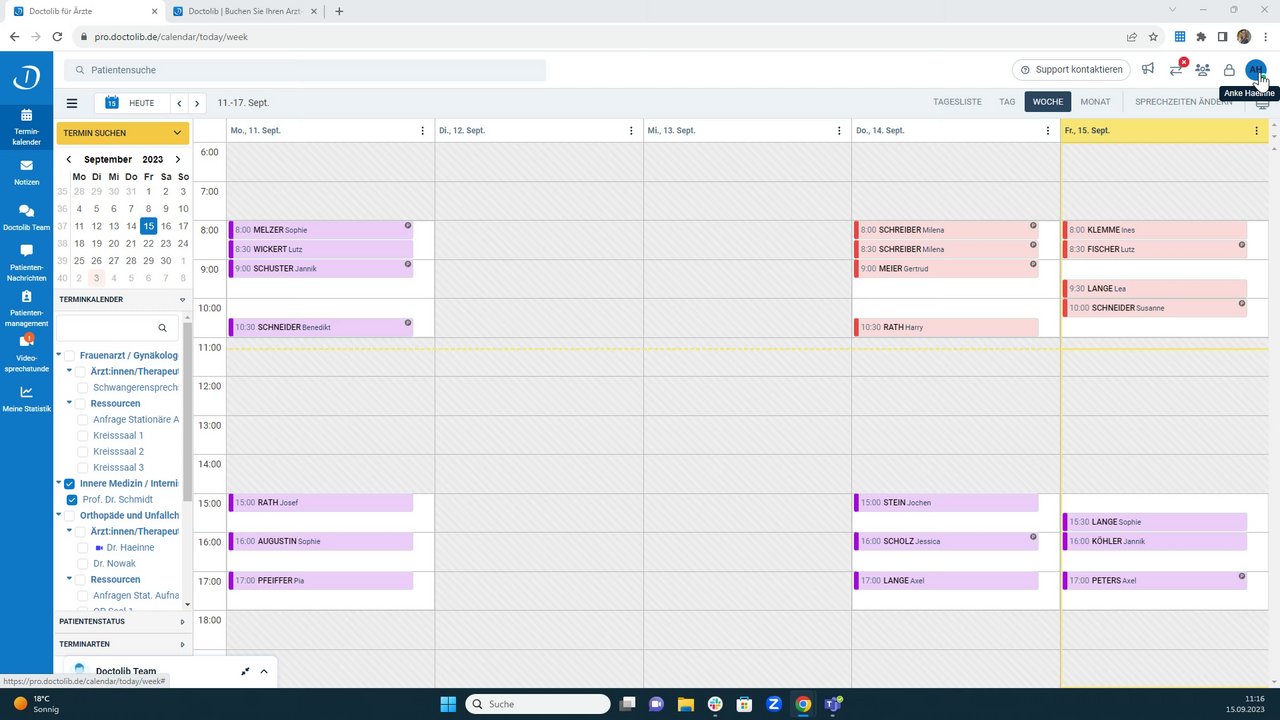
Task: Collapse Orthopäde und Unfallchirurg tree node
Action: (59, 515)
